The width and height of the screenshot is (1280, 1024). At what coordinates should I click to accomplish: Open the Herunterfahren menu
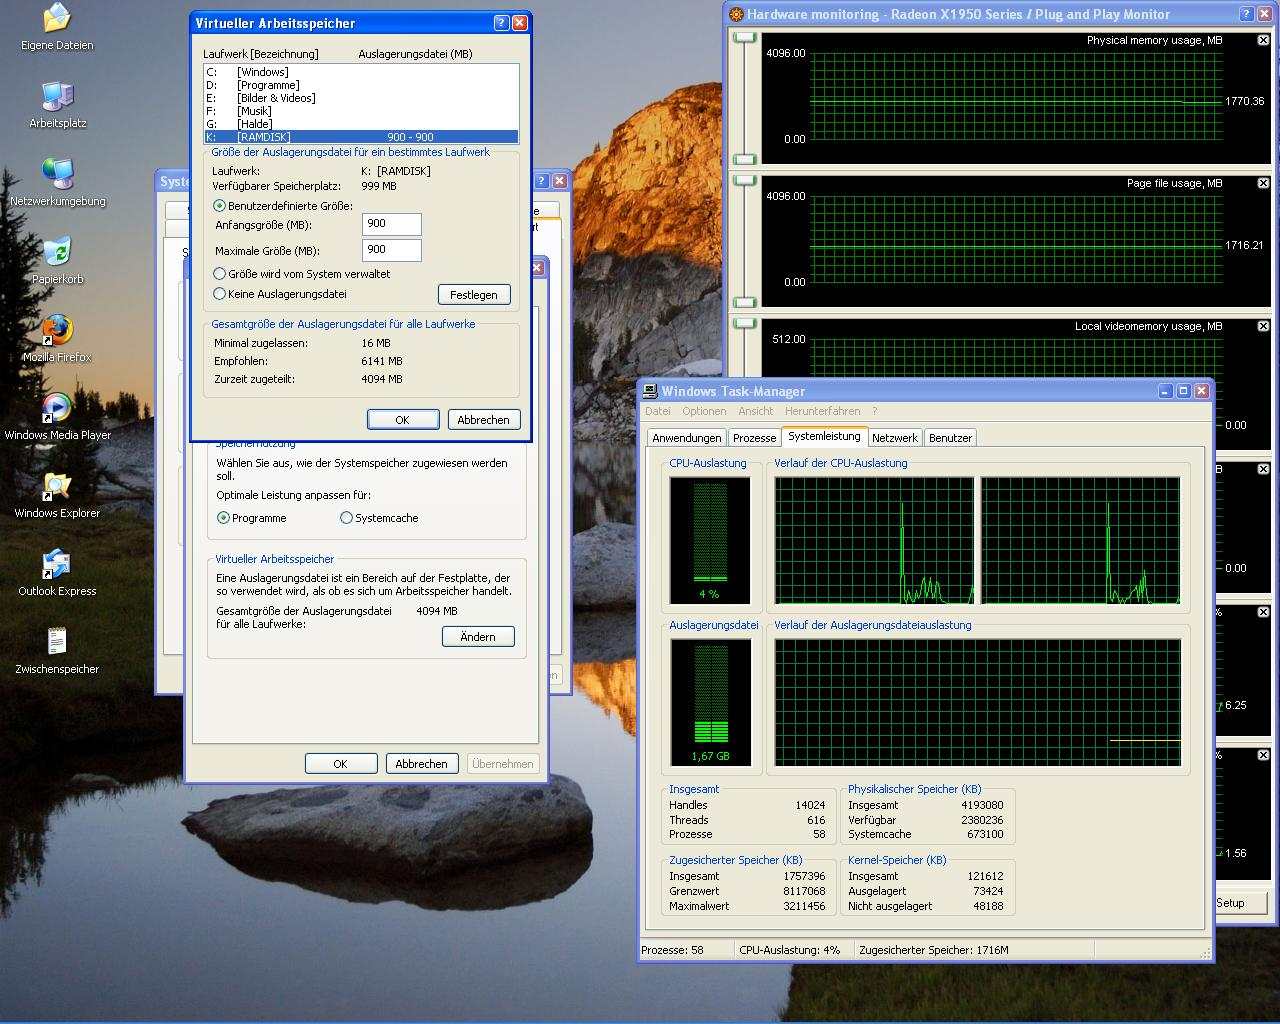pyautogui.click(x=822, y=411)
